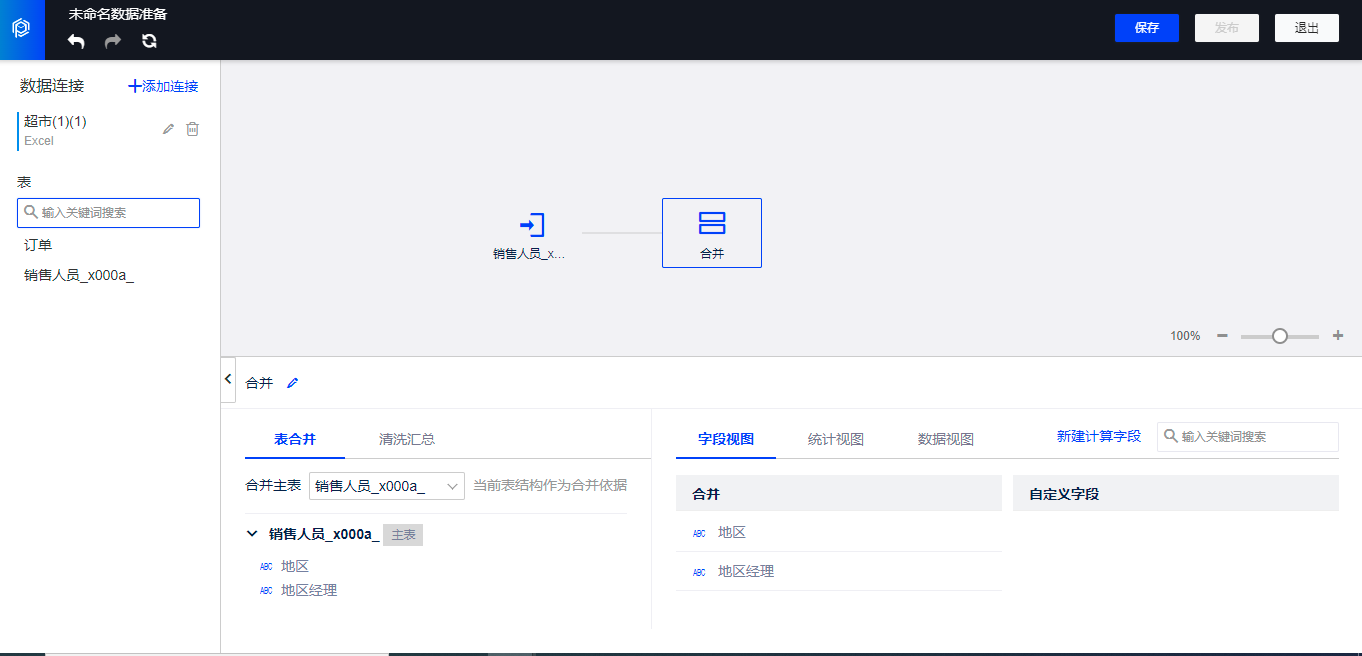
Task: Click ABC type icon beside 地区经理 in merge list
Action: point(699,572)
